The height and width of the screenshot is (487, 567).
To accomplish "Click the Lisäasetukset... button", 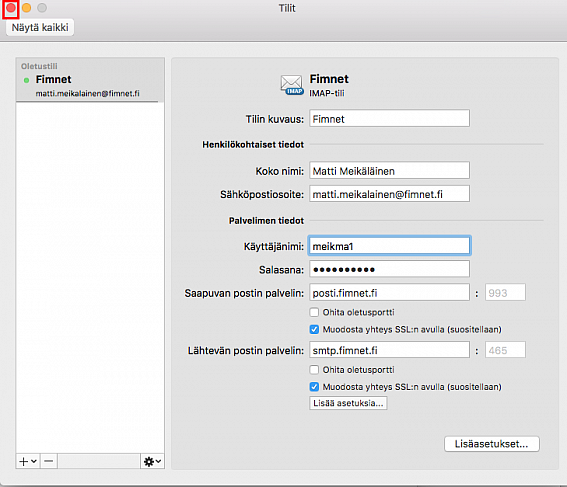I will 492,444.
